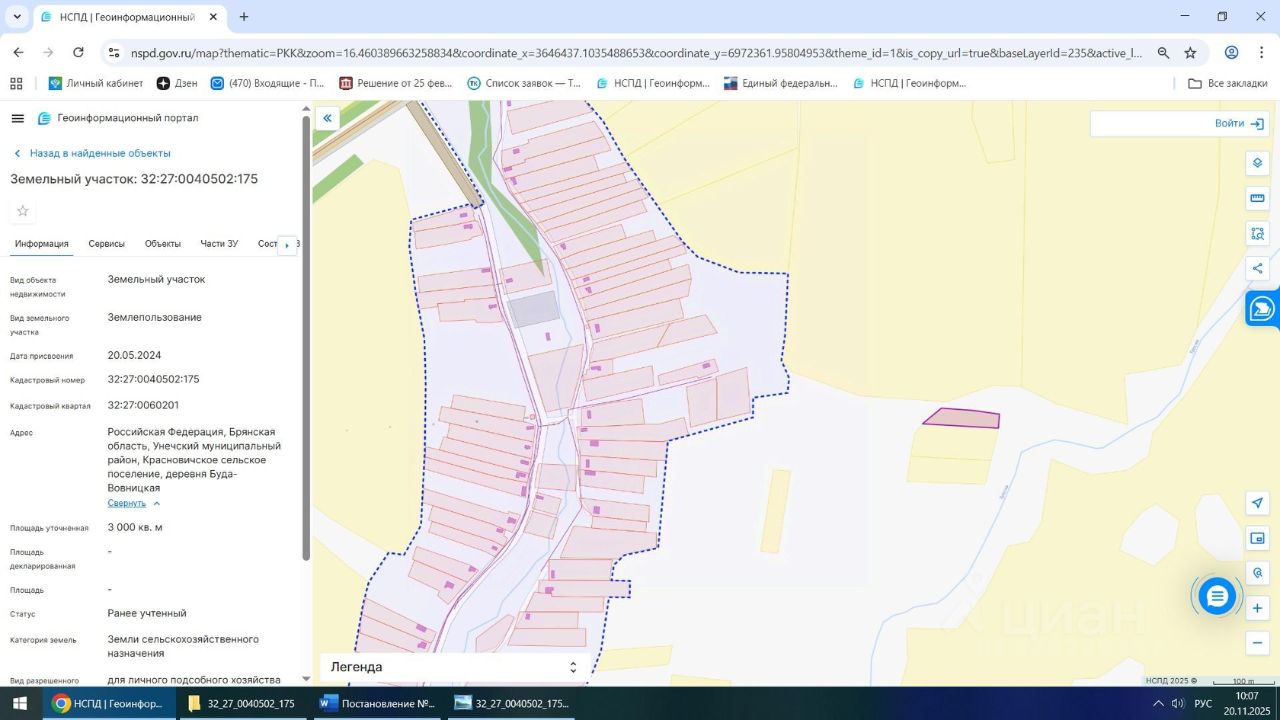Open the File Explorer folder 32_27_0040502_175 taskbar item
Screen dimensions: 1280x720
(x=242, y=704)
